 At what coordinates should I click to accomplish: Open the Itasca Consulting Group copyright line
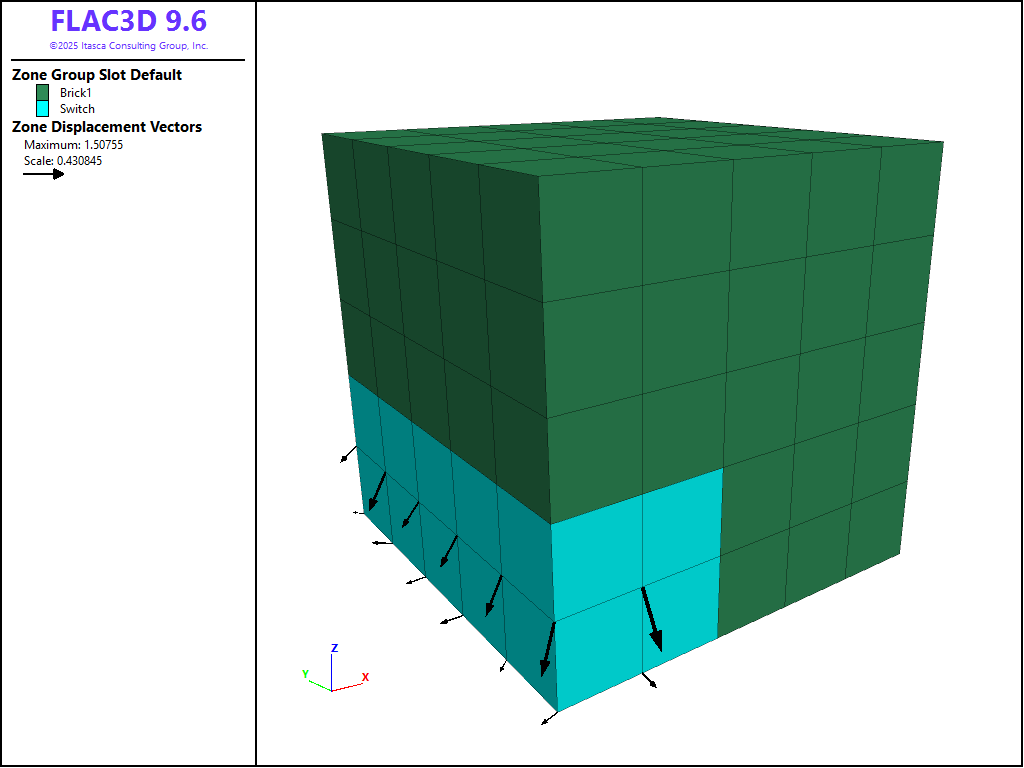(x=128, y=46)
